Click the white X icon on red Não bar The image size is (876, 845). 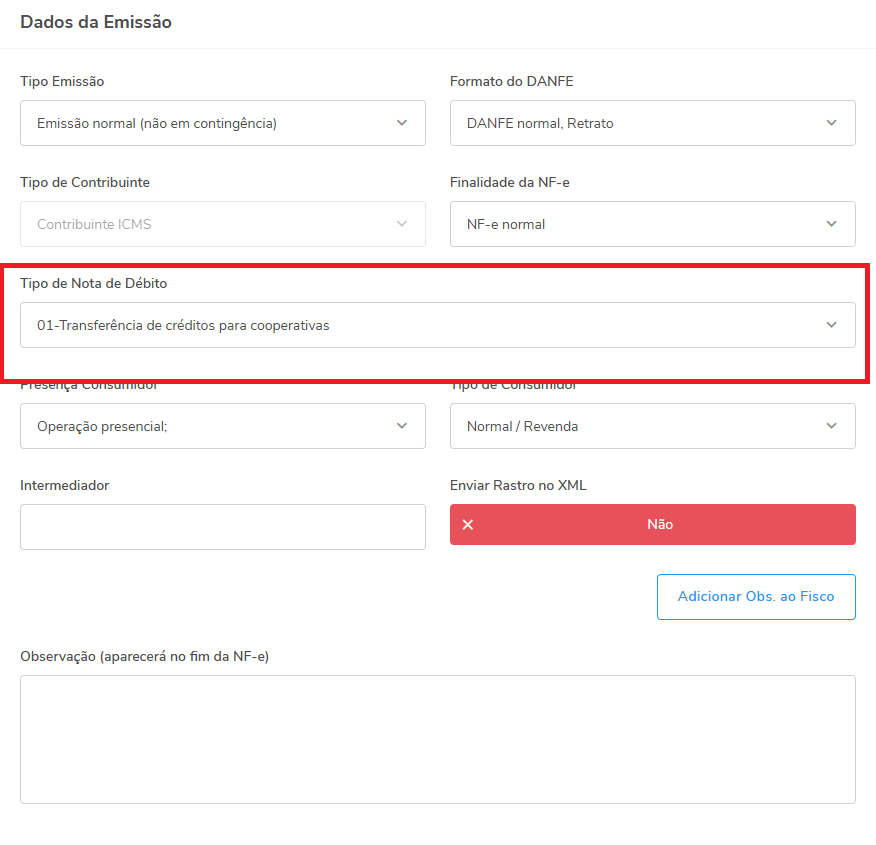point(468,524)
